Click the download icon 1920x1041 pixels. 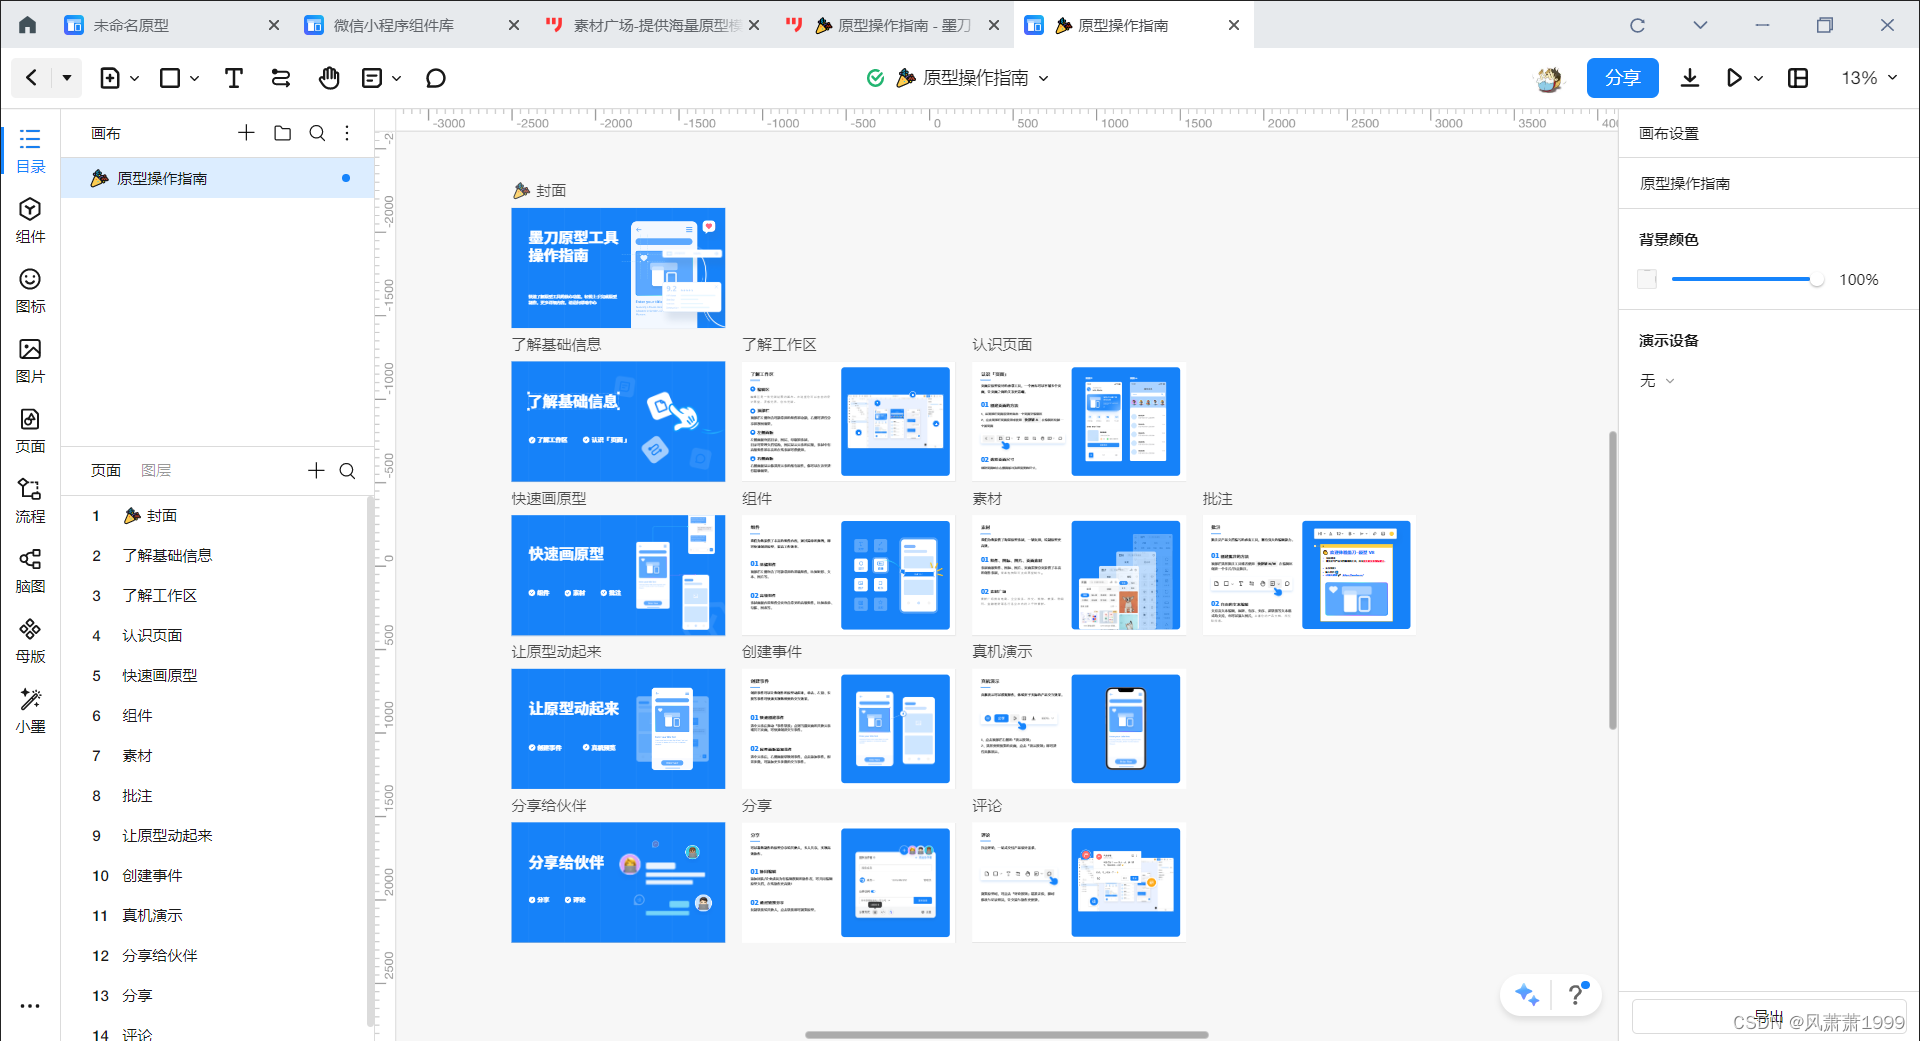(1690, 78)
